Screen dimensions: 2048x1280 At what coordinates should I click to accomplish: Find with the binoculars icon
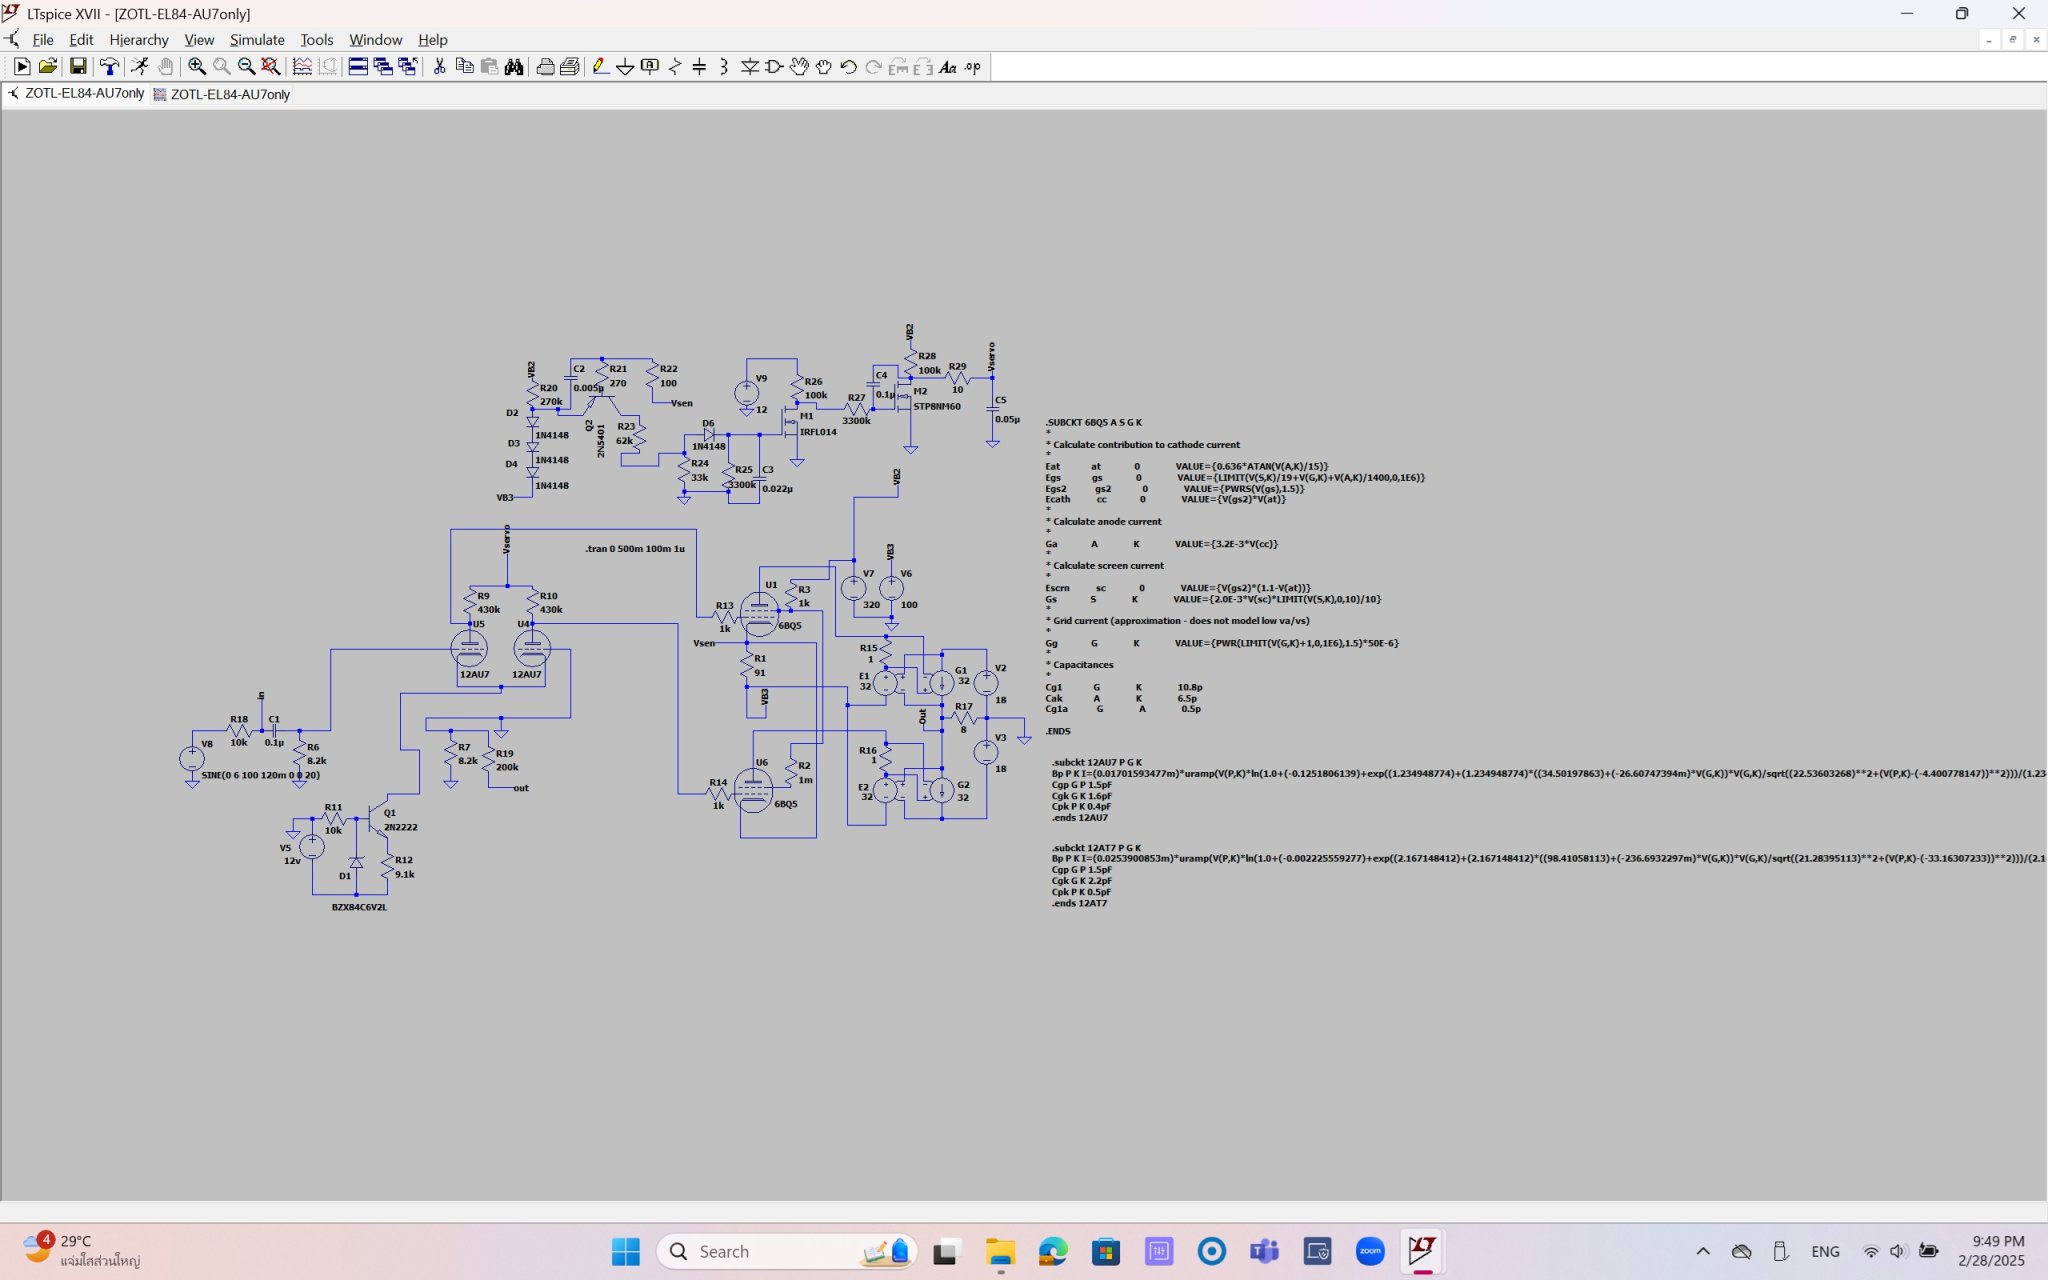514,67
